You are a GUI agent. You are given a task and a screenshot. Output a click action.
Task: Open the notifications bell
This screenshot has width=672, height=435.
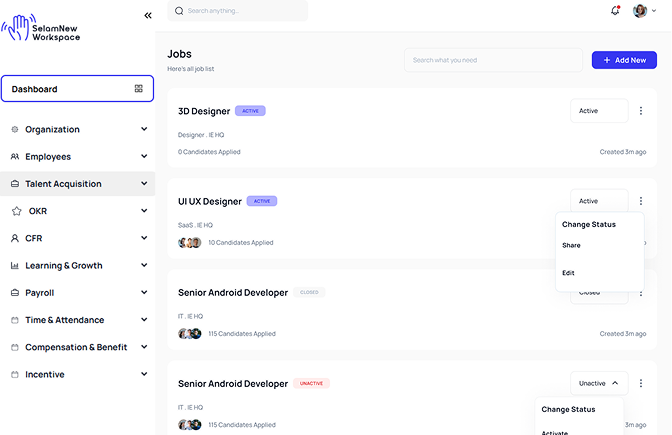615,11
